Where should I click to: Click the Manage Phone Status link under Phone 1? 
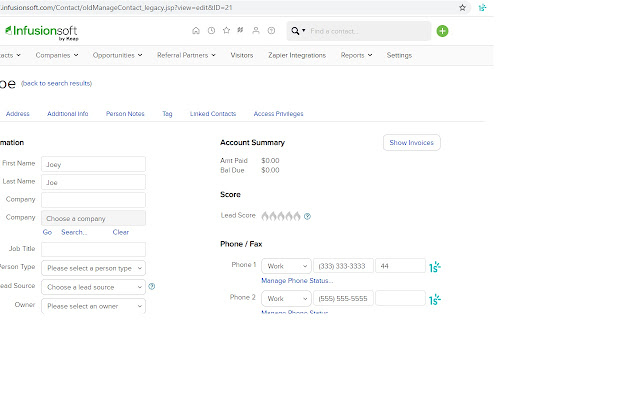297,281
